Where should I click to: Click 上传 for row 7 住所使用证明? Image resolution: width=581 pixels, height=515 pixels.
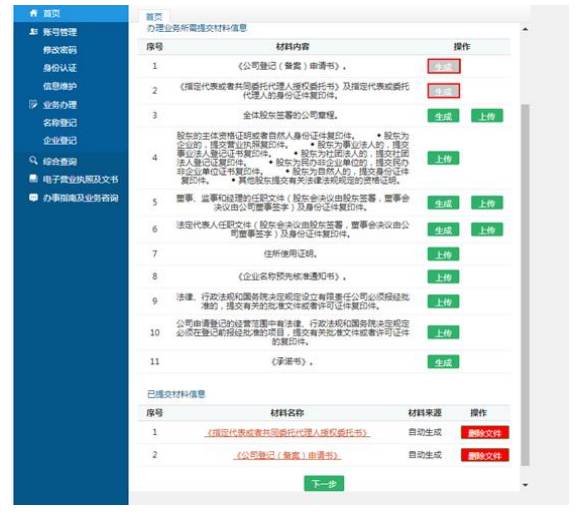pyautogui.click(x=443, y=255)
